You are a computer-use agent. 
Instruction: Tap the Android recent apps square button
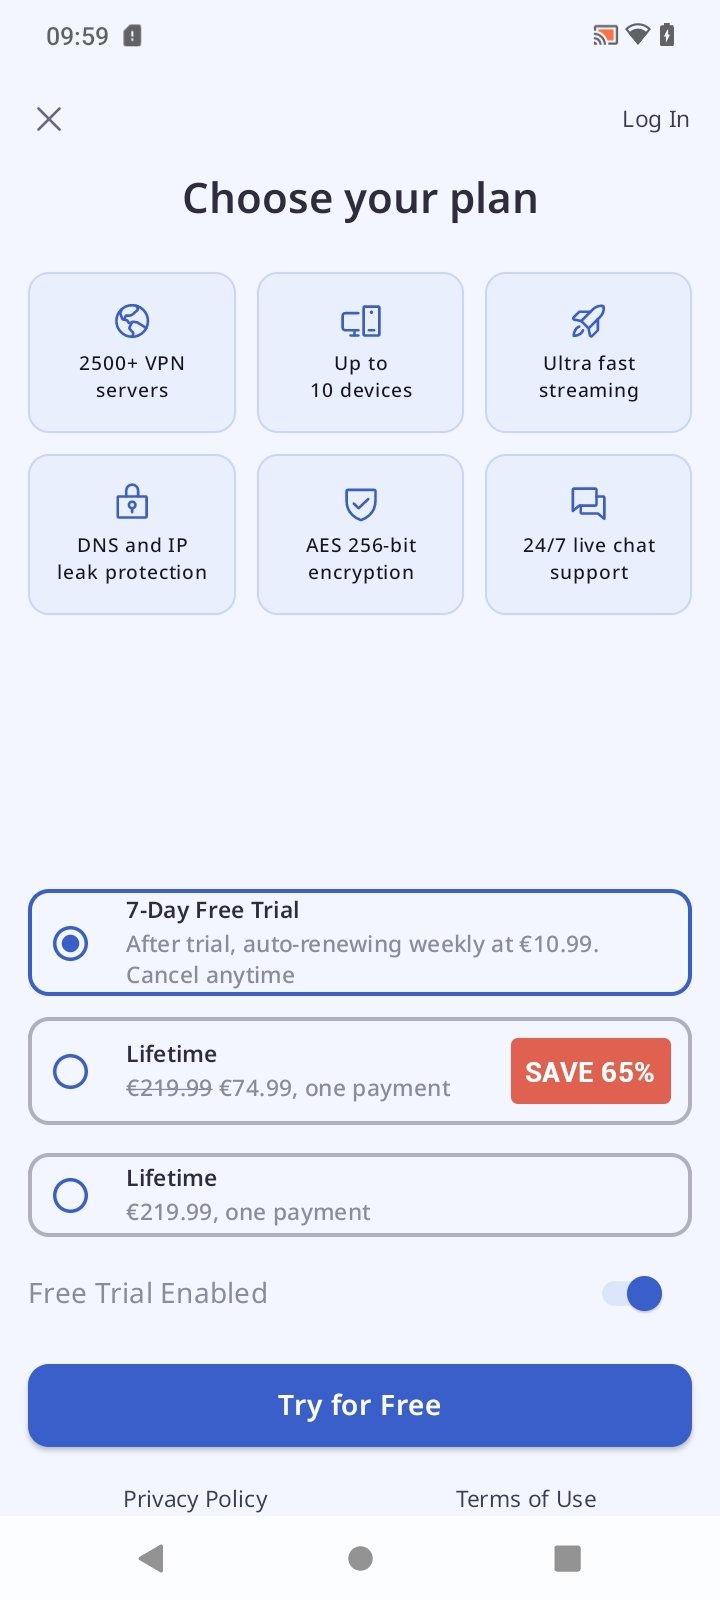[x=568, y=1558]
